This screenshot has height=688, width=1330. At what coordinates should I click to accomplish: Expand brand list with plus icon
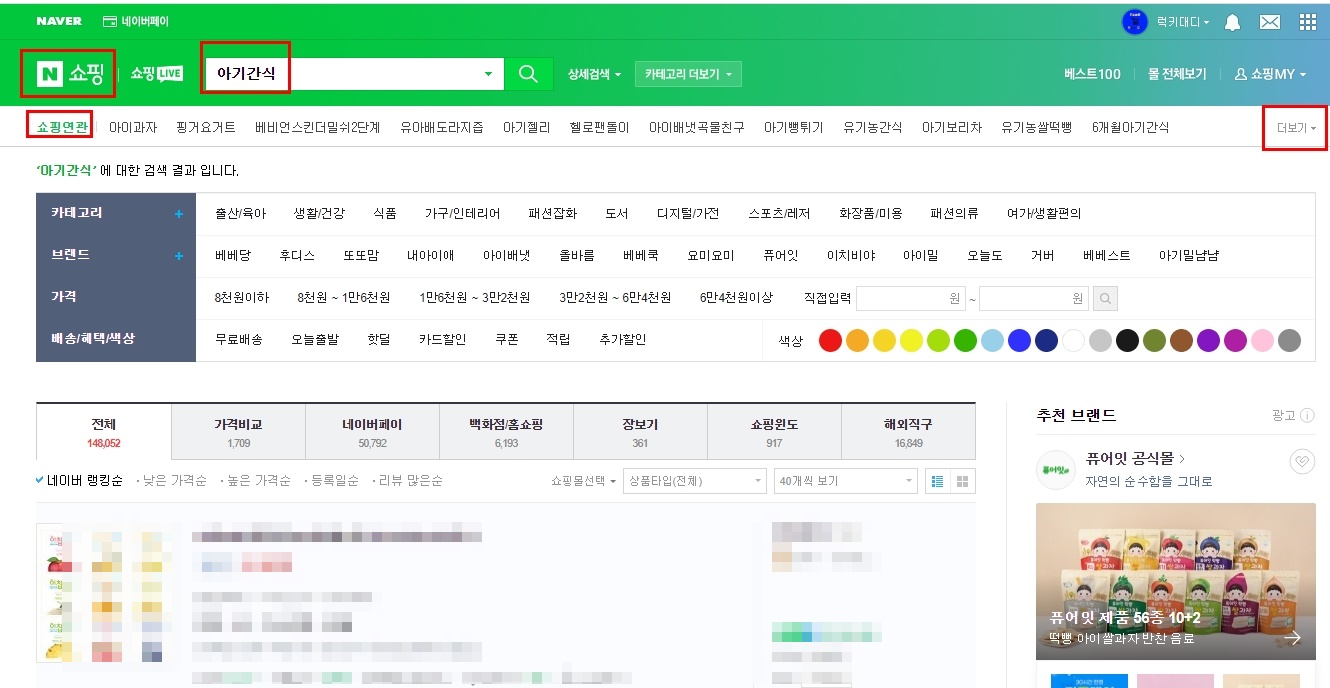pos(179,256)
